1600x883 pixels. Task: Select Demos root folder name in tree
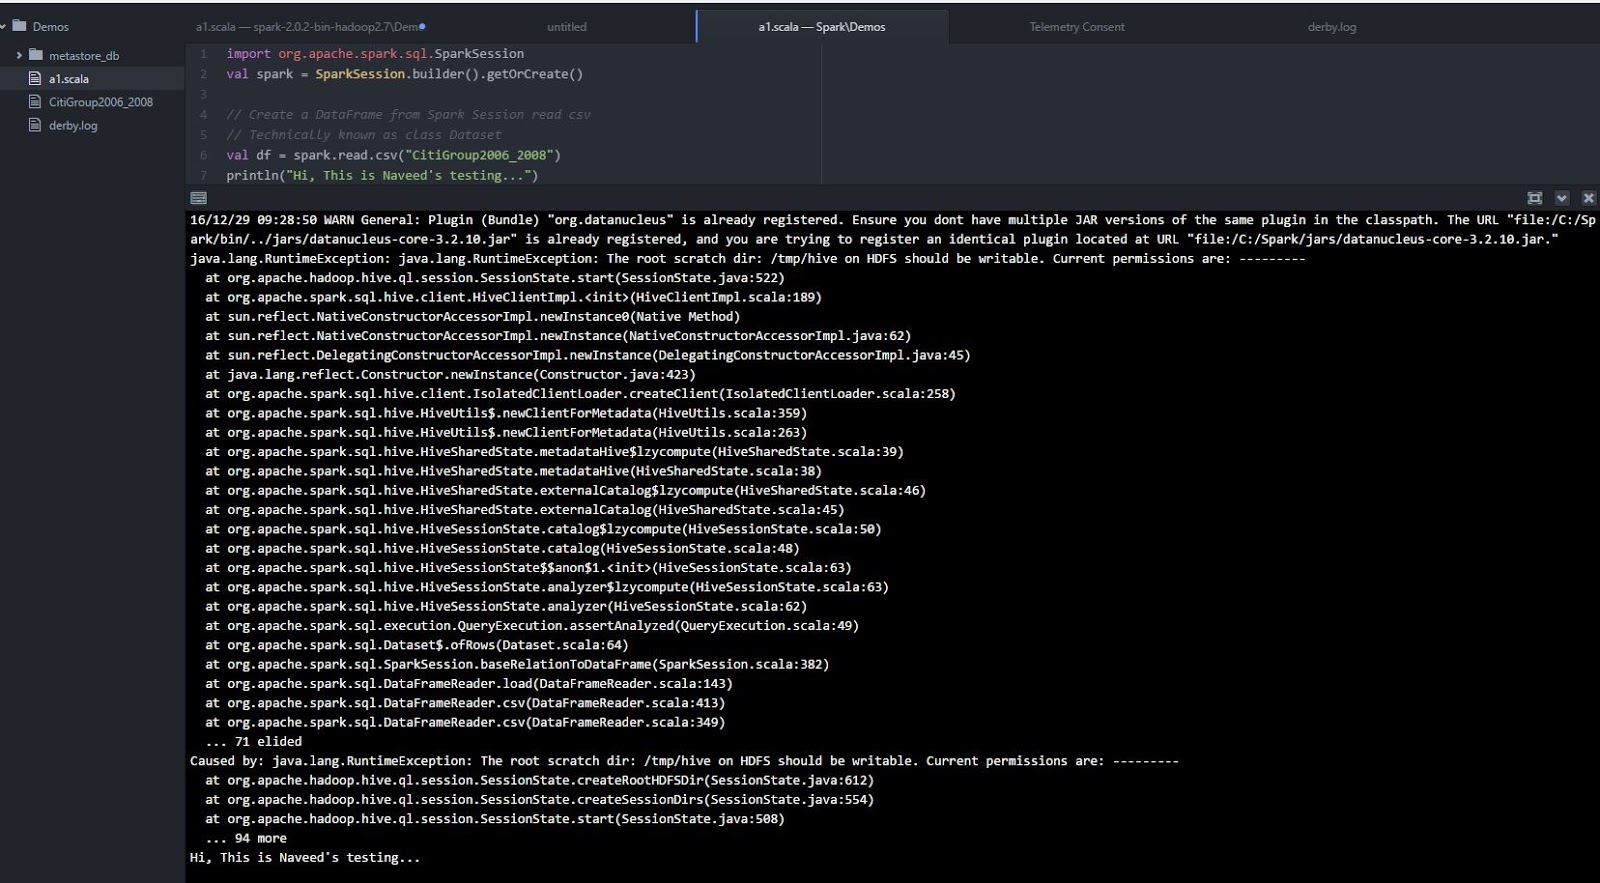tap(51, 27)
